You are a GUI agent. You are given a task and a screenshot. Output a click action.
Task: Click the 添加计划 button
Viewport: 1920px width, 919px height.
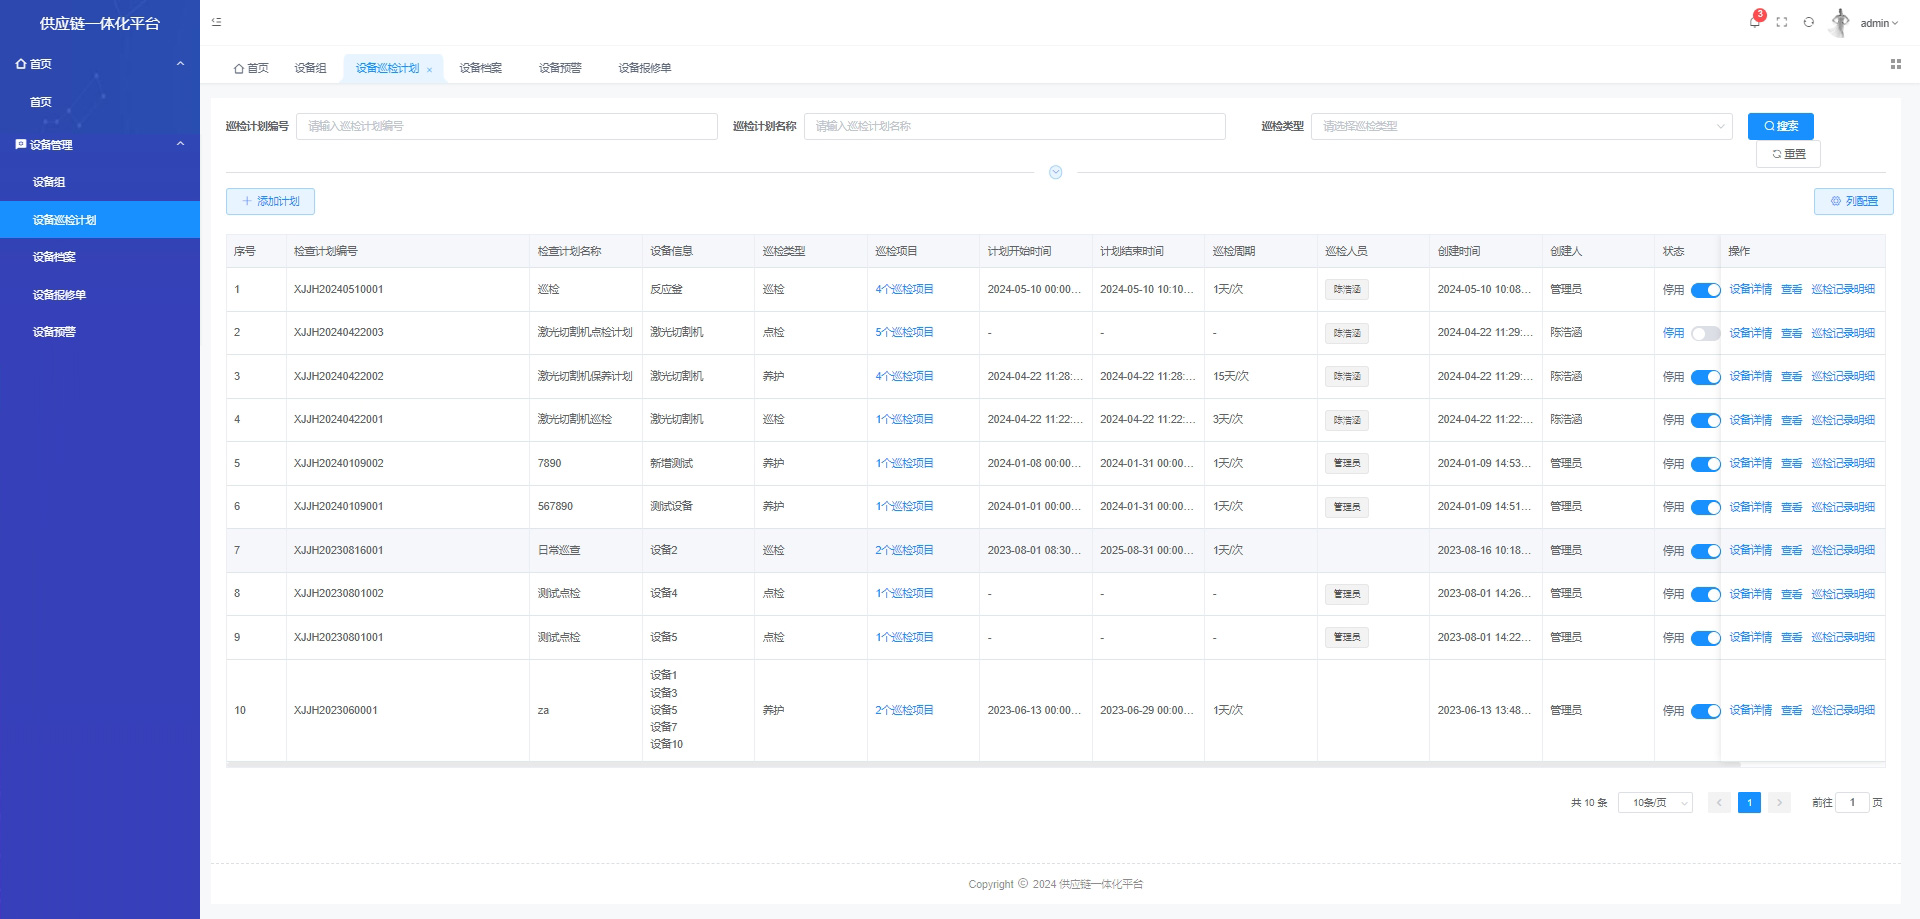[x=270, y=201]
